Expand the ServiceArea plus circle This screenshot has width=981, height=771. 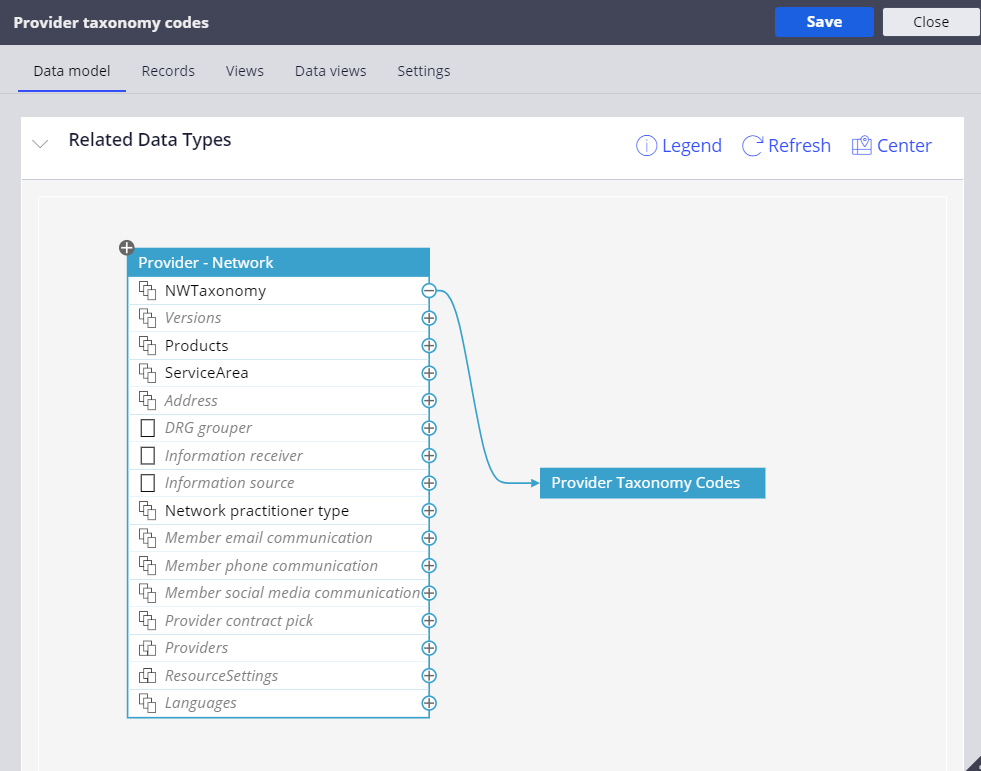pos(429,373)
